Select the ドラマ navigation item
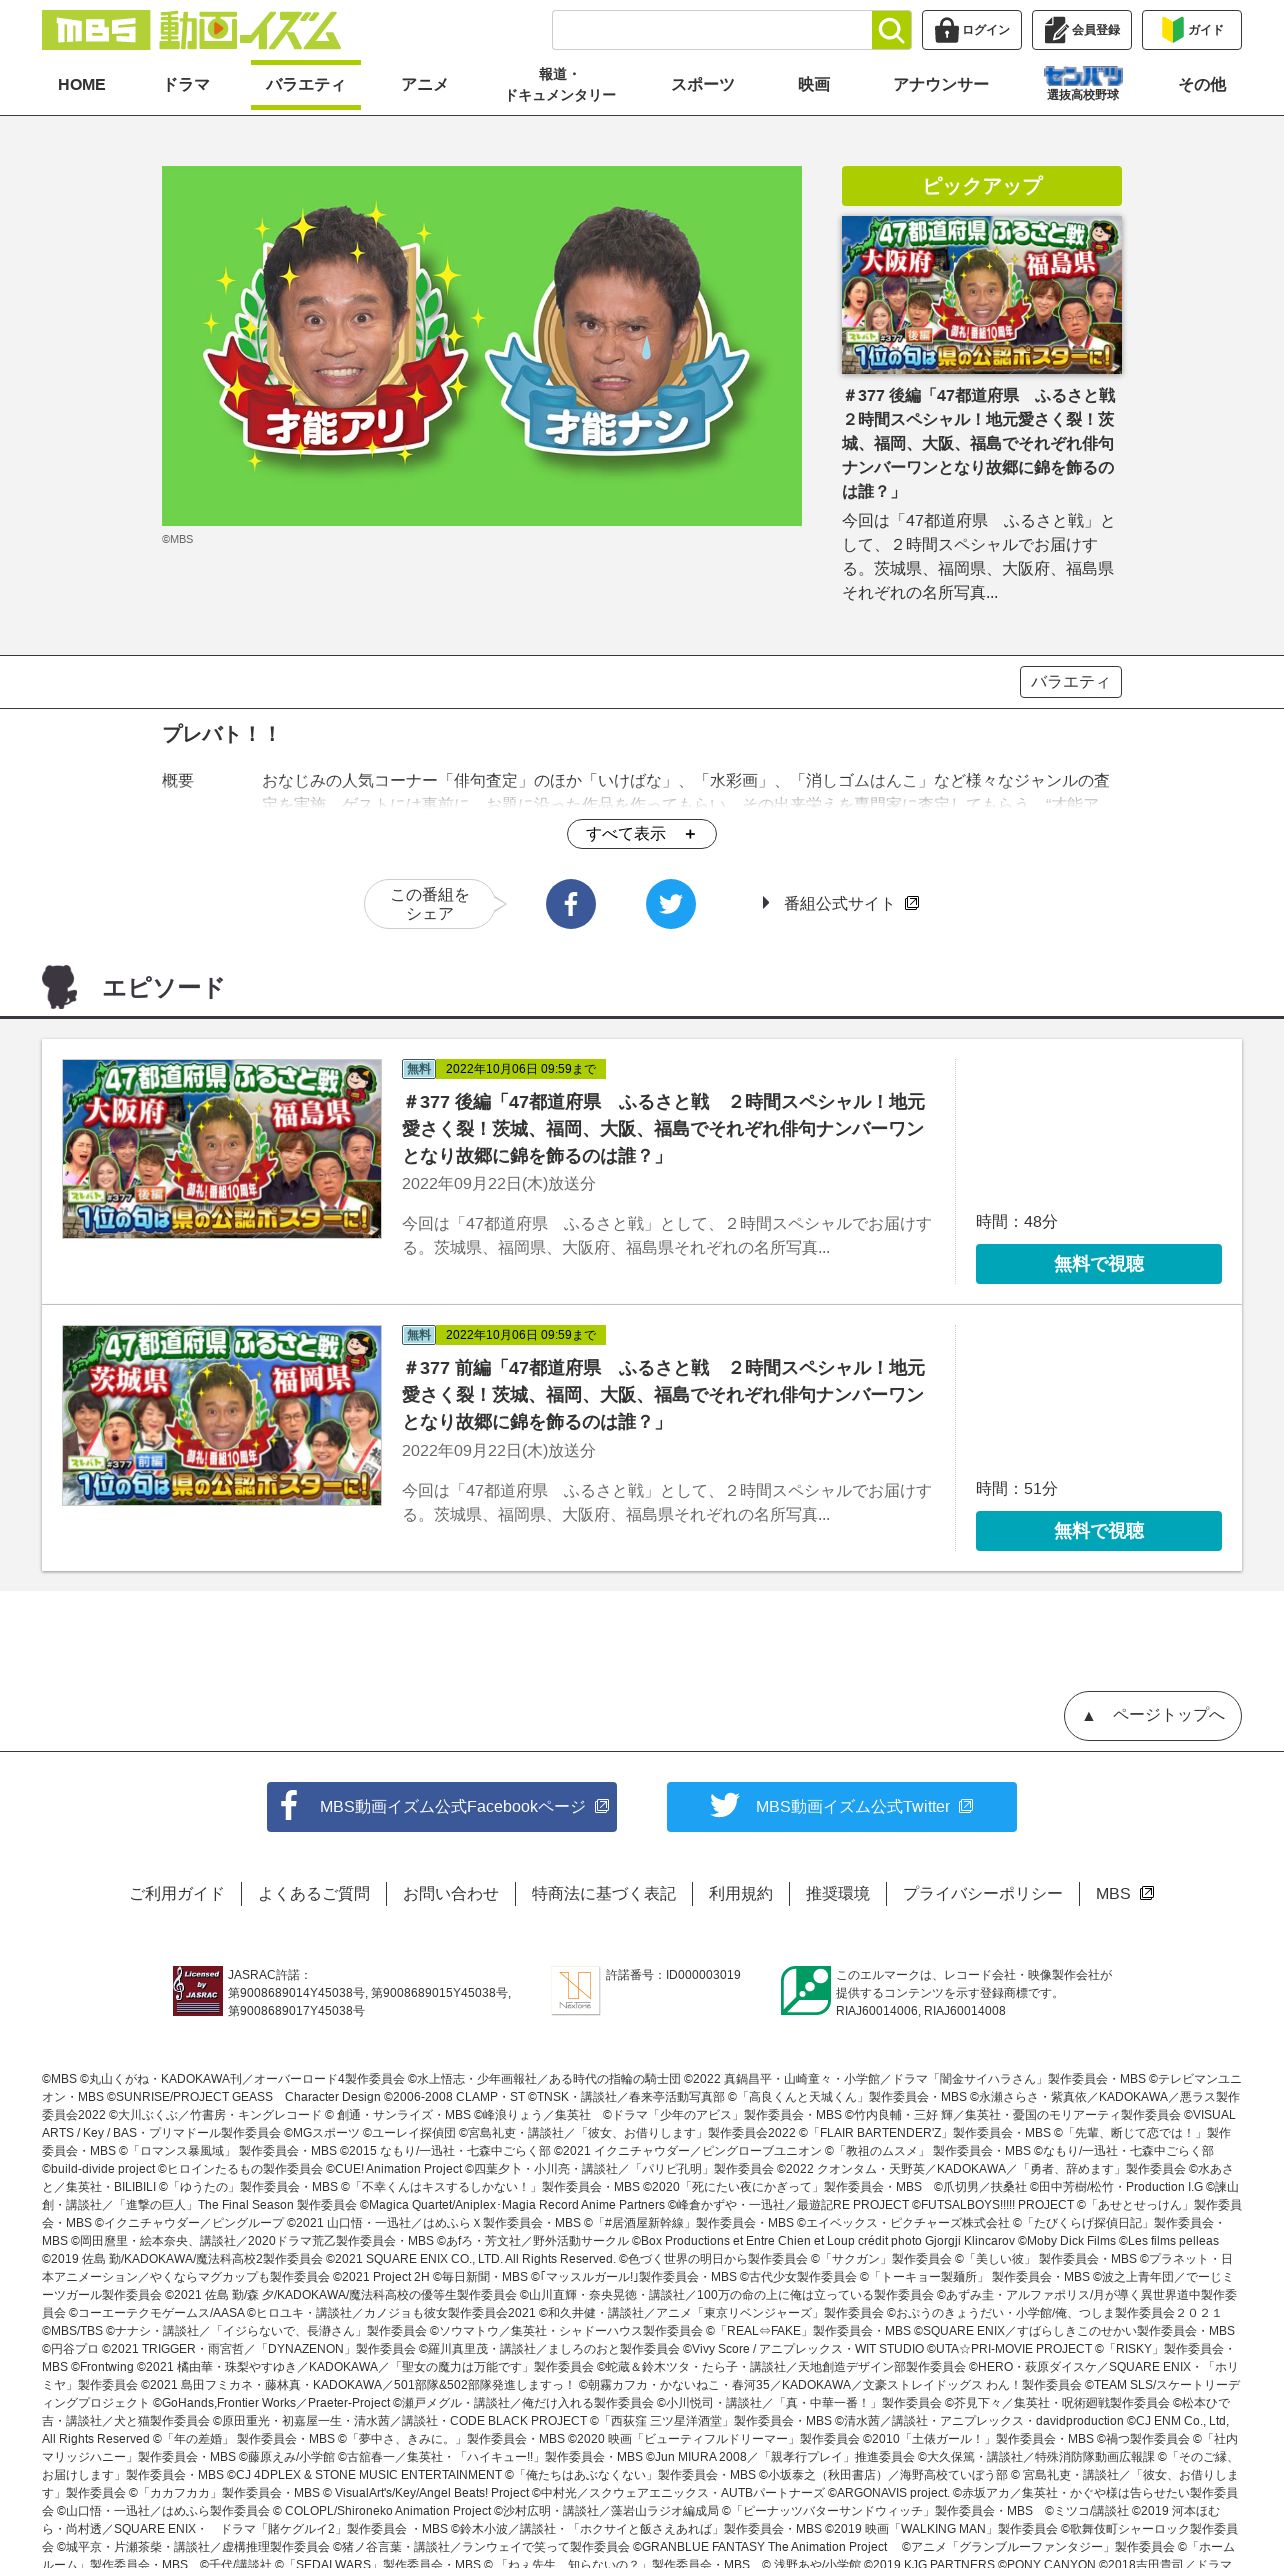The image size is (1284, 2568). coord(187,85)
